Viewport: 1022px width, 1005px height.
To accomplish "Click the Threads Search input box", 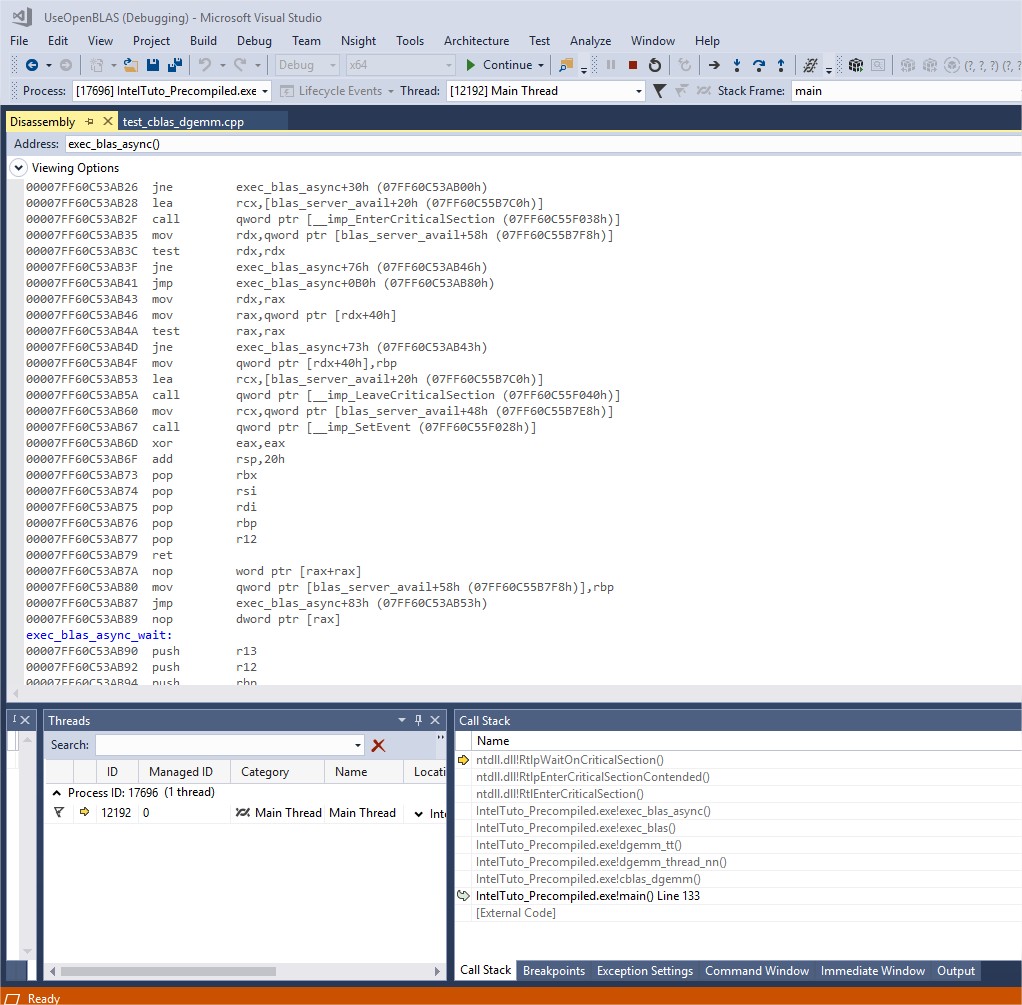I will pyautogui.click(x=224, y=745).
